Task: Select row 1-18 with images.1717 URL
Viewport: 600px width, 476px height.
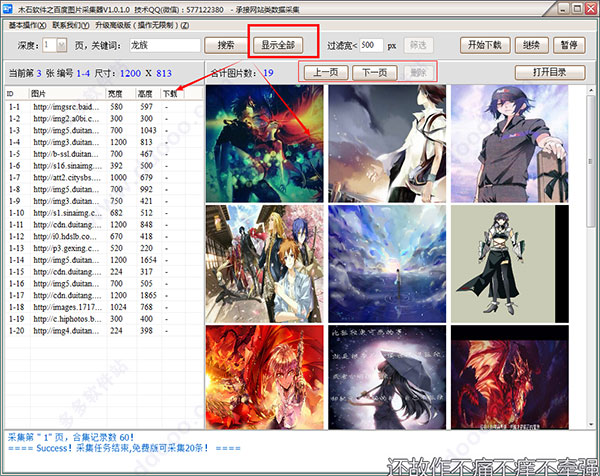Action: click(x=104, y=307)
